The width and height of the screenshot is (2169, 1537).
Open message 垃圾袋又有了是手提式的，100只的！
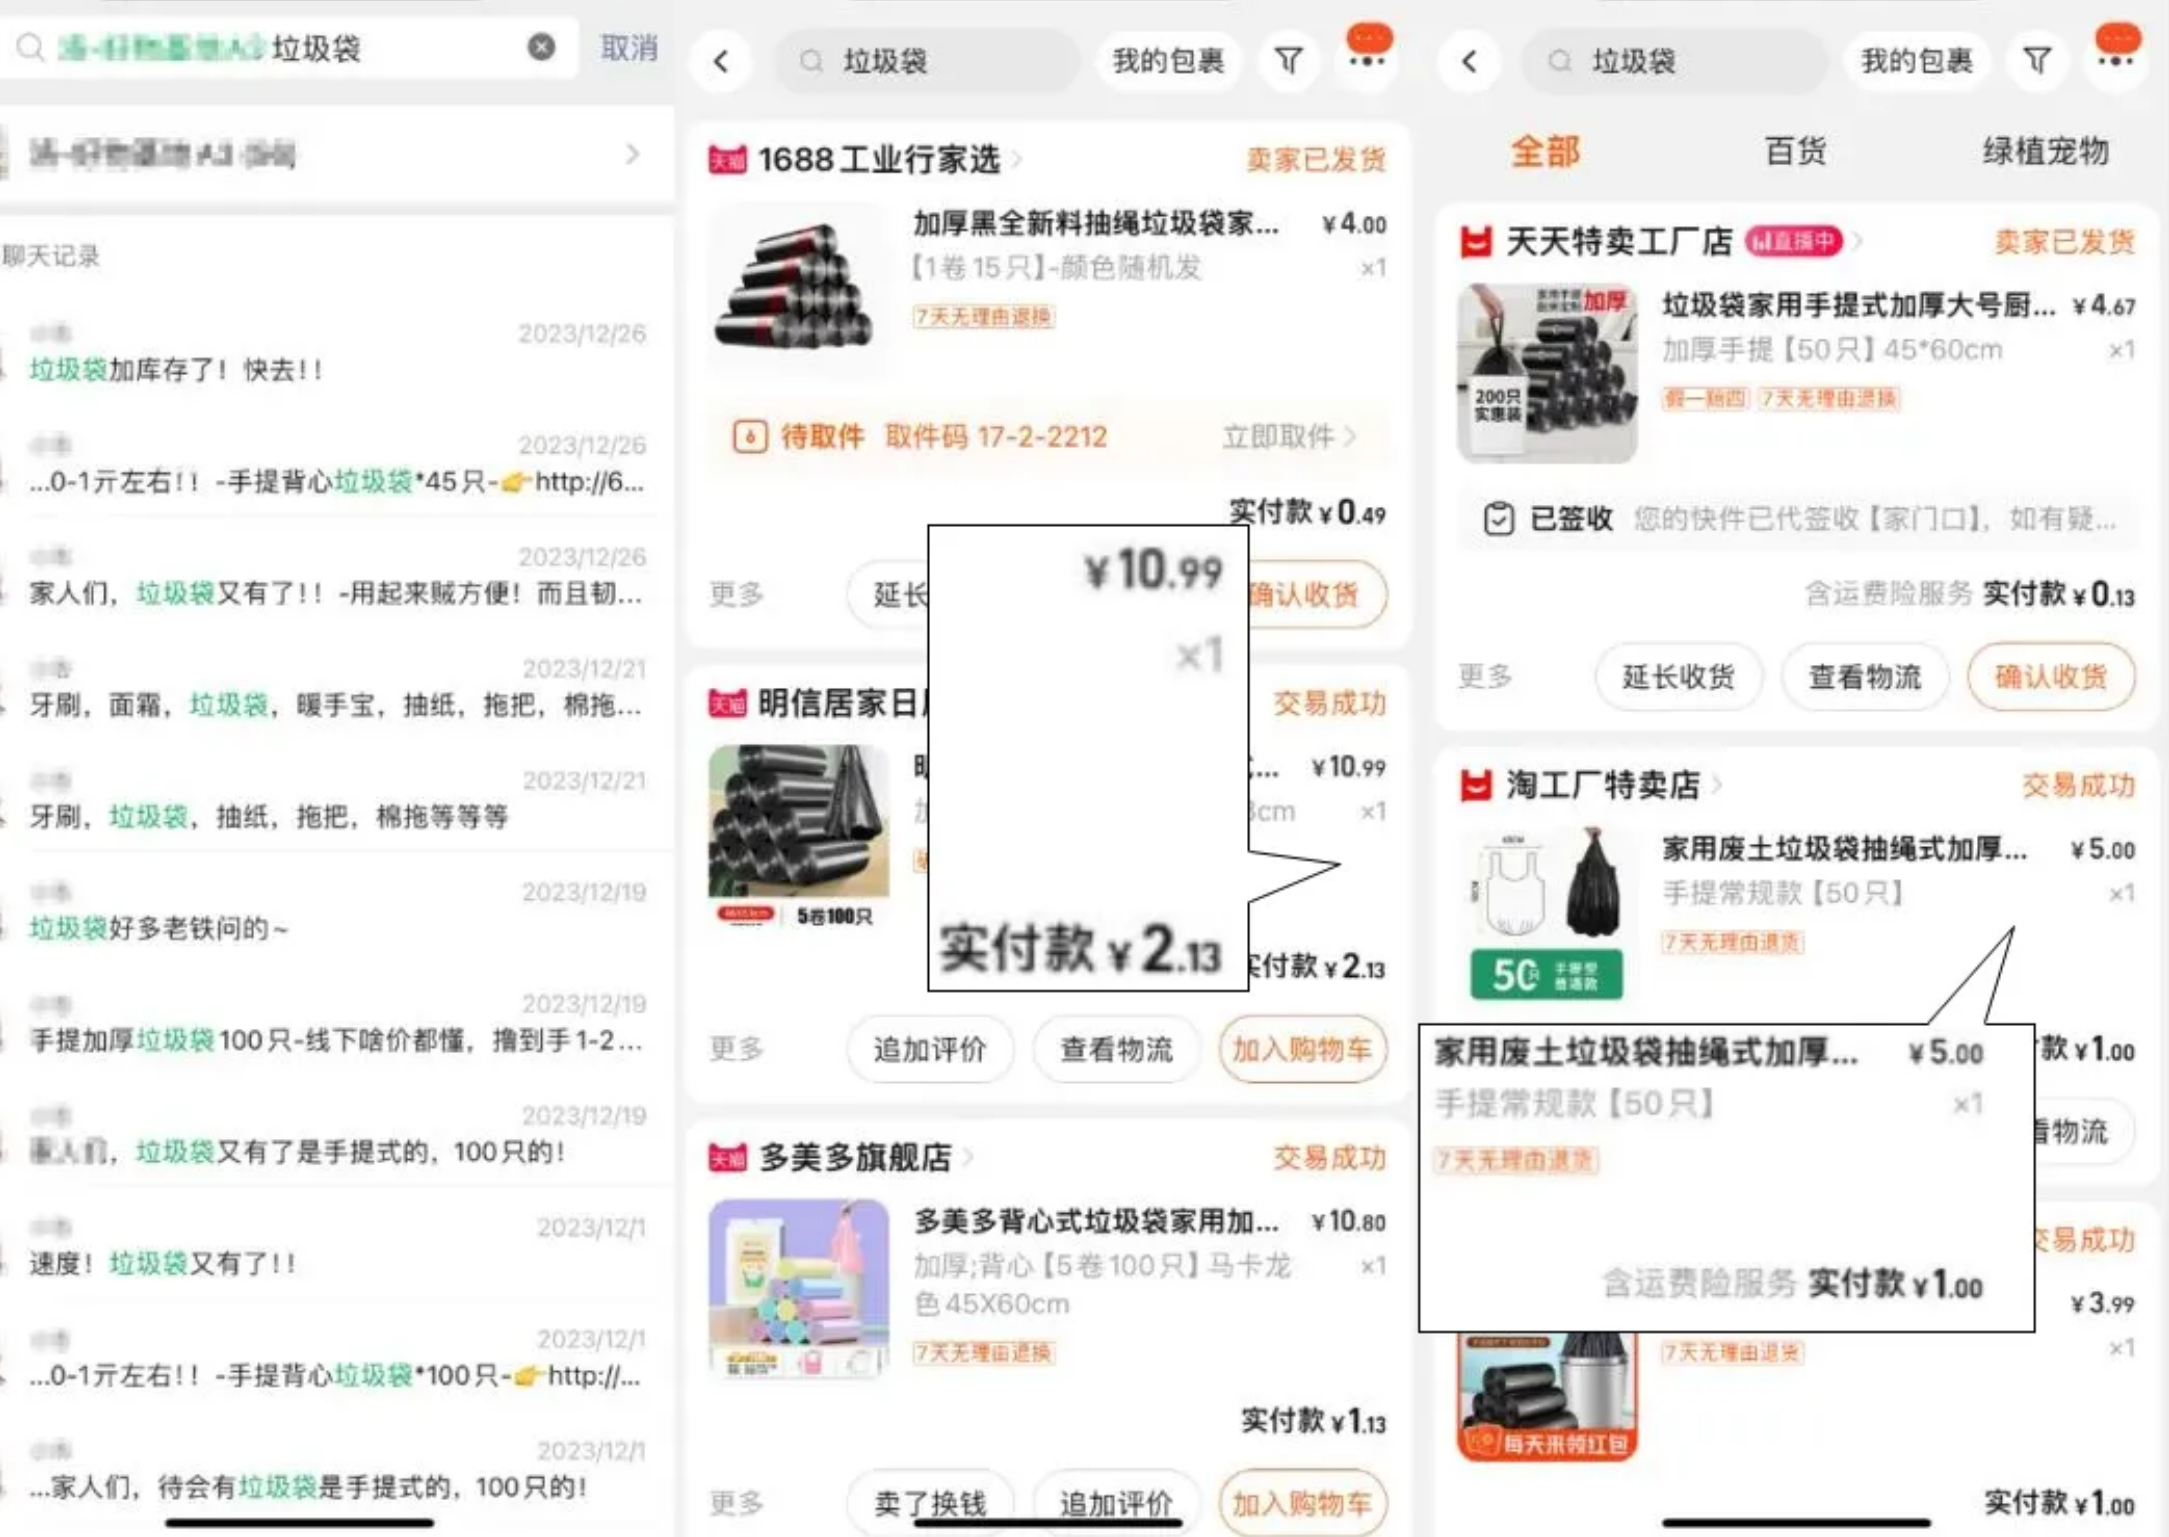click(335, 1135)
